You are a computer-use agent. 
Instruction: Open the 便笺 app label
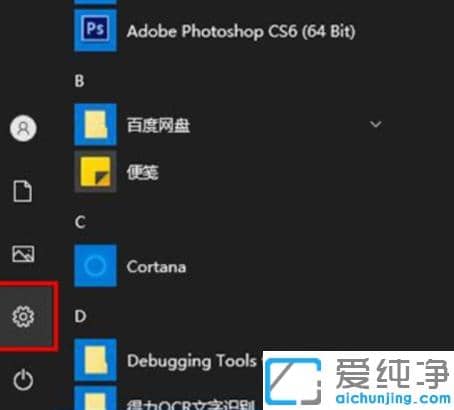142,172
